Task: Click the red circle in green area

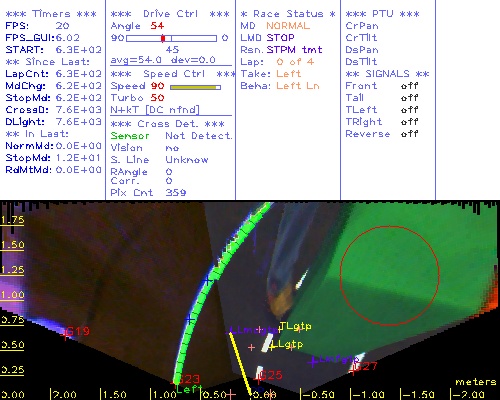Action: coord(390,275)
